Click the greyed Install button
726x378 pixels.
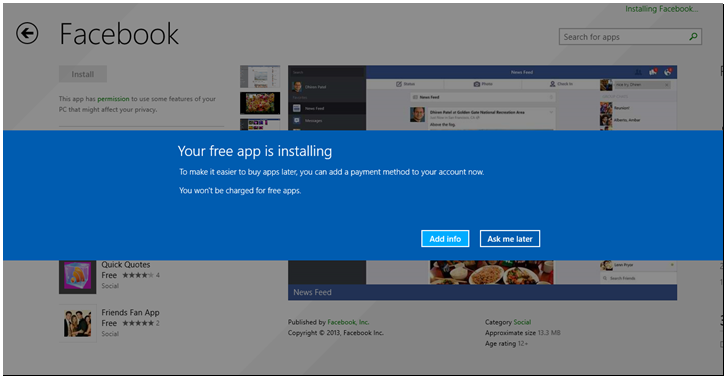[82, 74]
